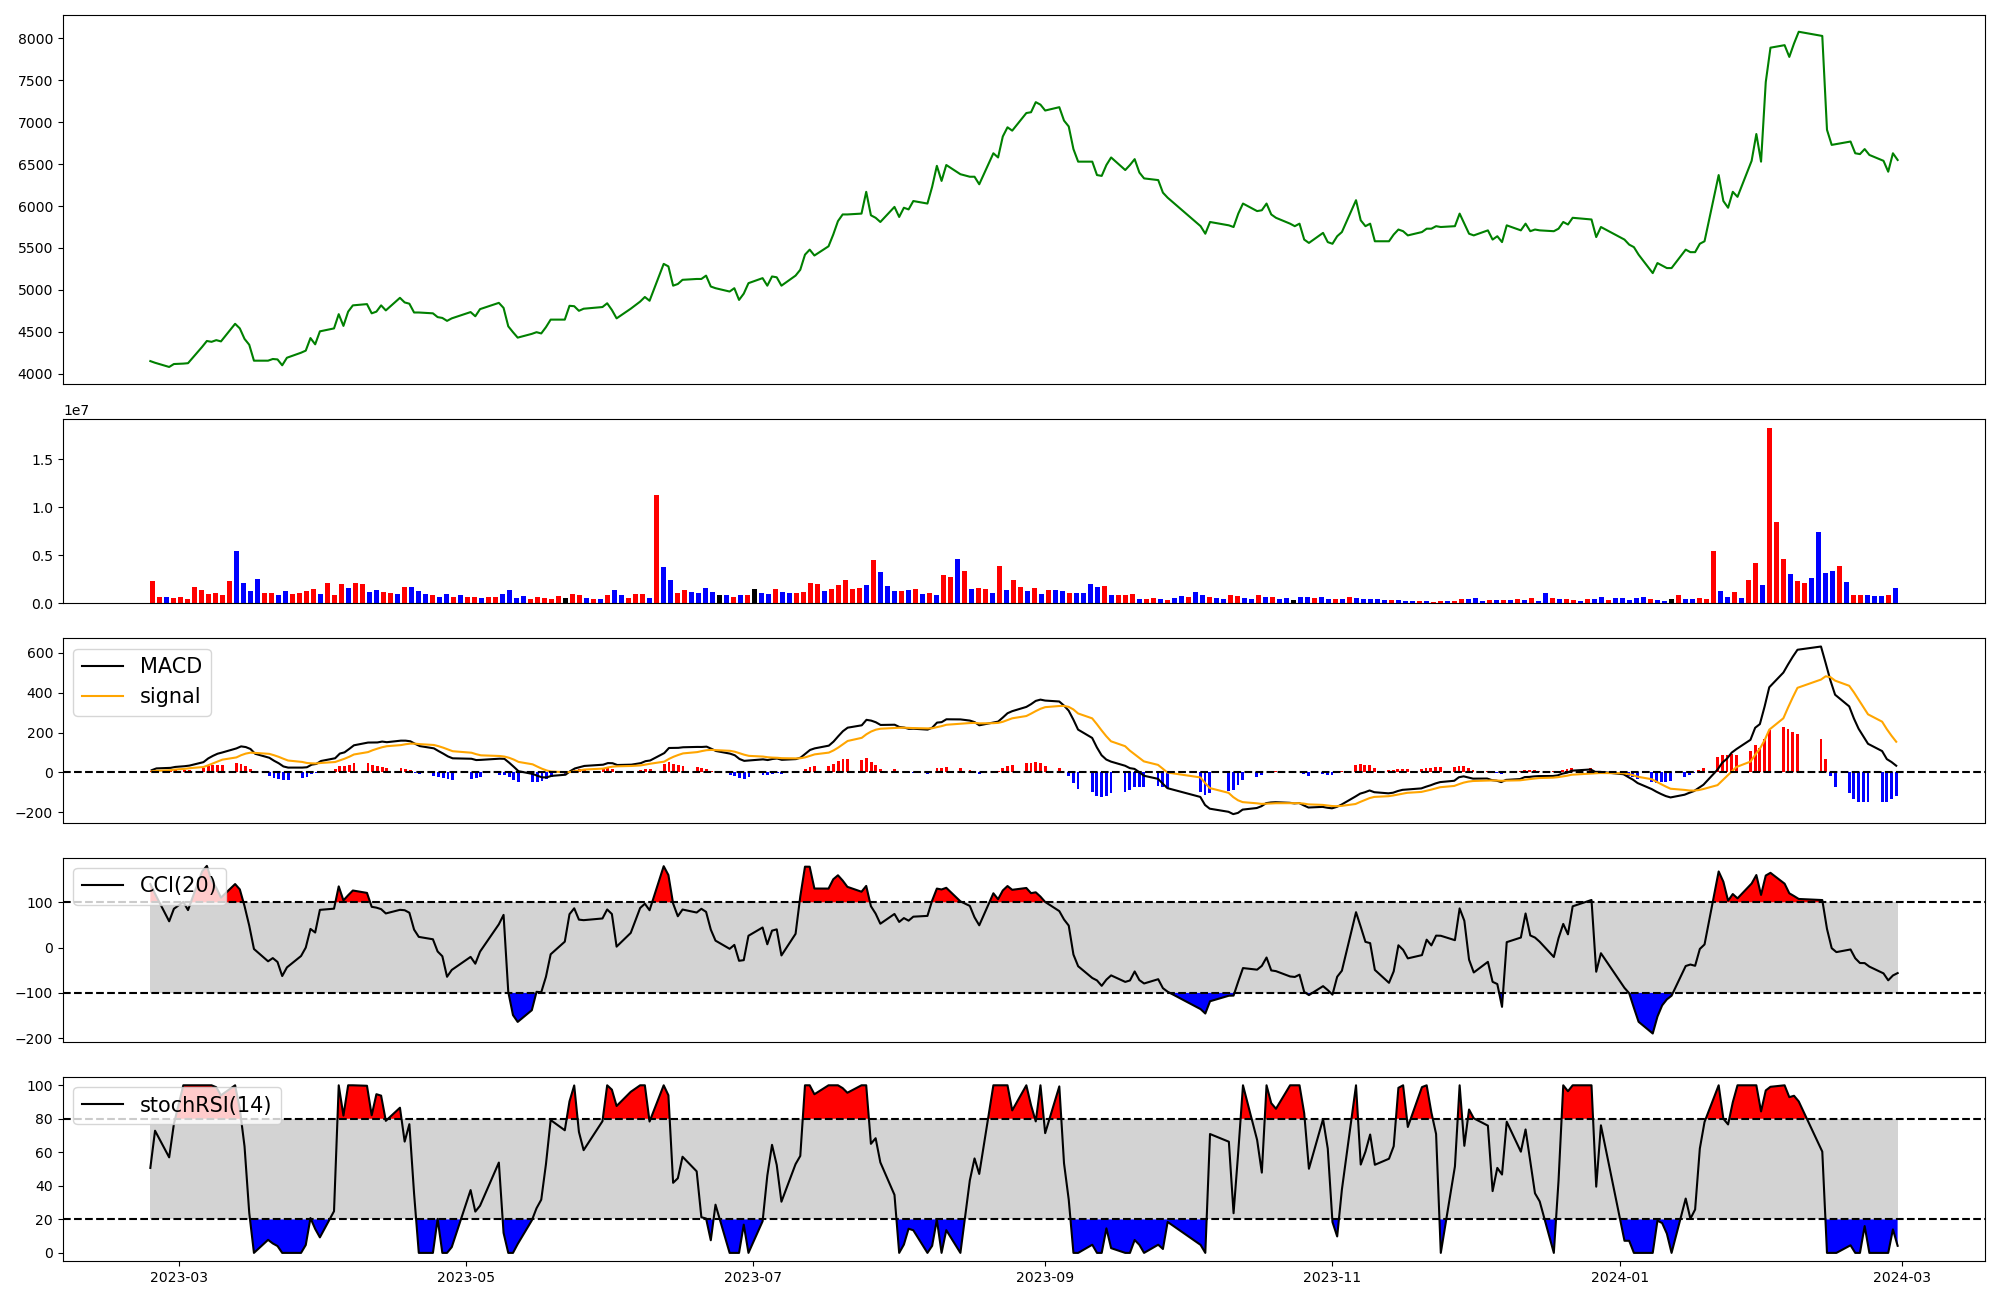
Task: Click the 2023-07 date tick label
Action: tap(753, 1276)
